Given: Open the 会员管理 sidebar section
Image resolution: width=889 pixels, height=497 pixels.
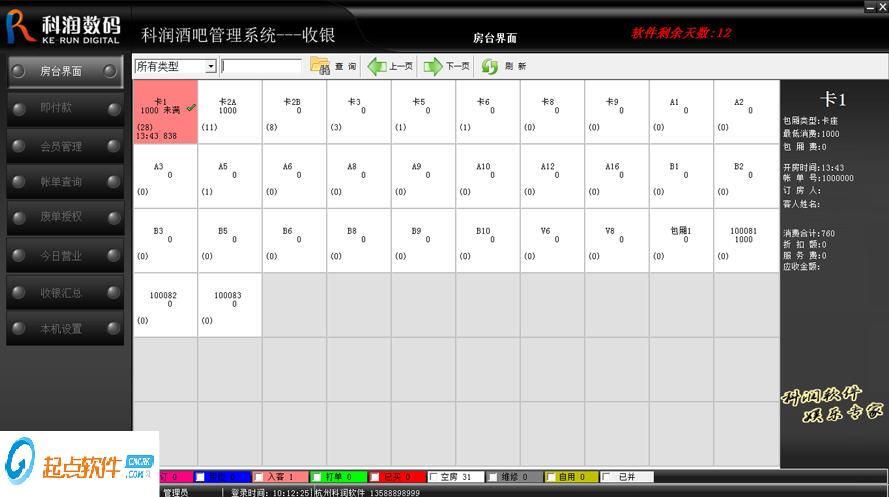Looking at the screenshot, I should coord(65,146).
